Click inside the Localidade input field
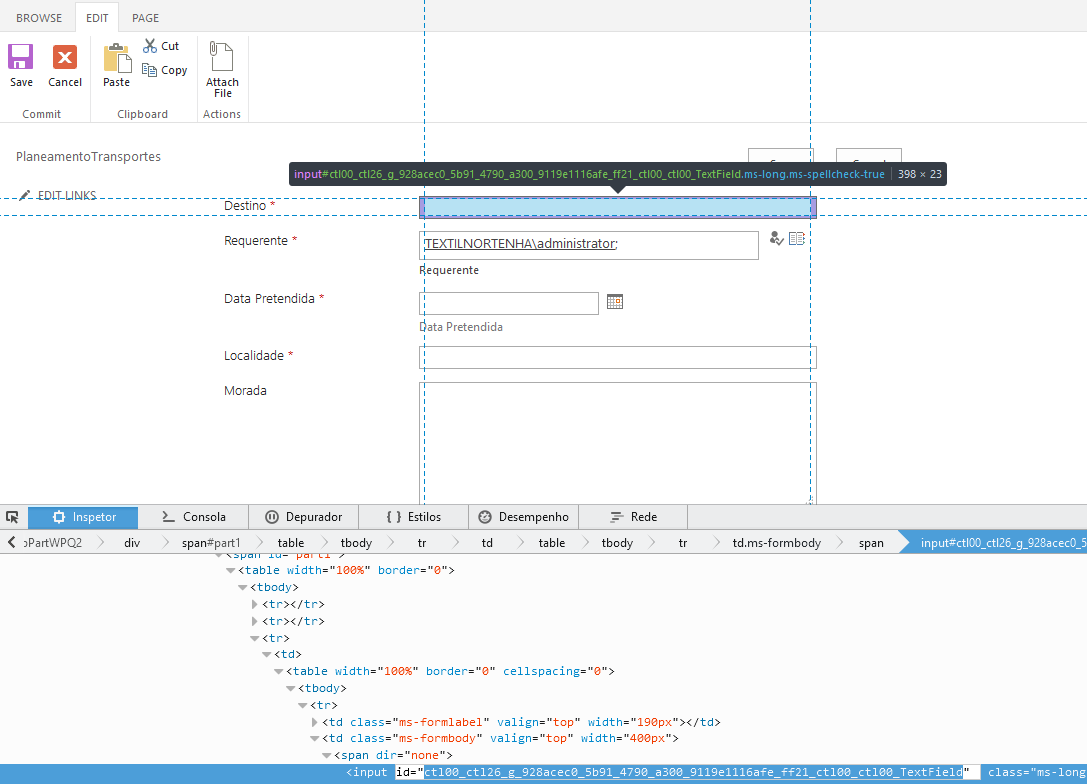 [x=617, y=356]
